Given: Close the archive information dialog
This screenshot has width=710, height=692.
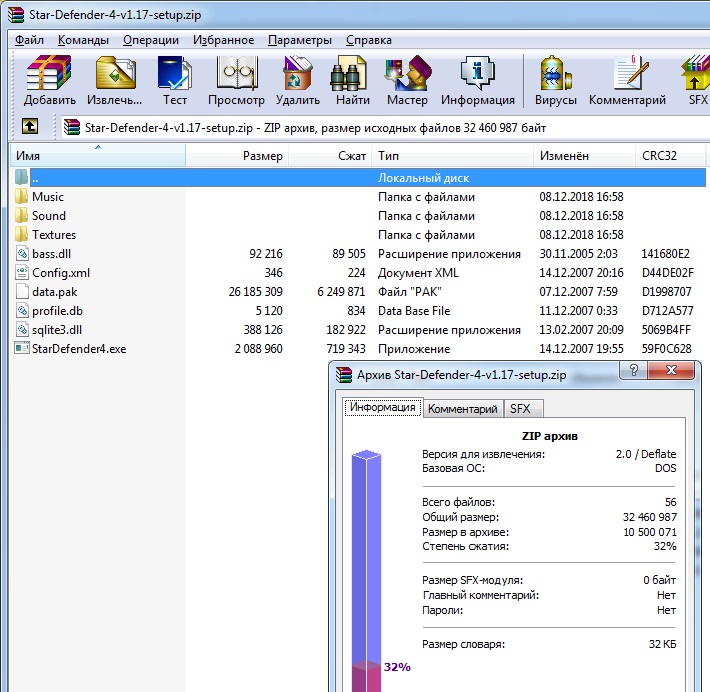Looking at the screenshot, I should point(671,370).
